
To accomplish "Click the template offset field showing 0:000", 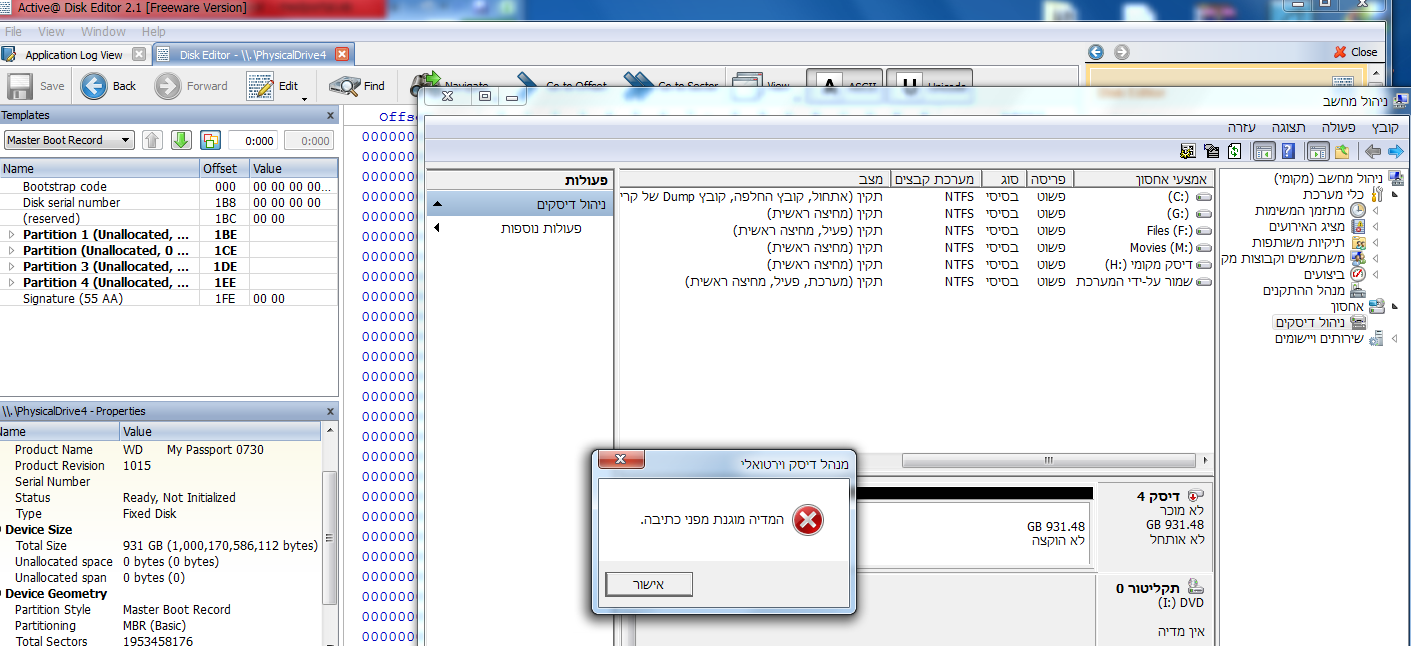I will click(253, 141).
